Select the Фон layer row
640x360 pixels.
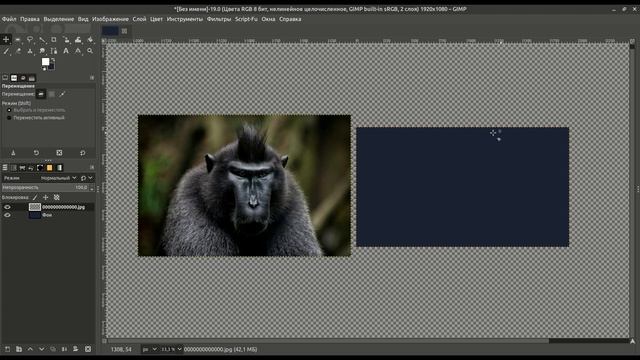(48, 215)
